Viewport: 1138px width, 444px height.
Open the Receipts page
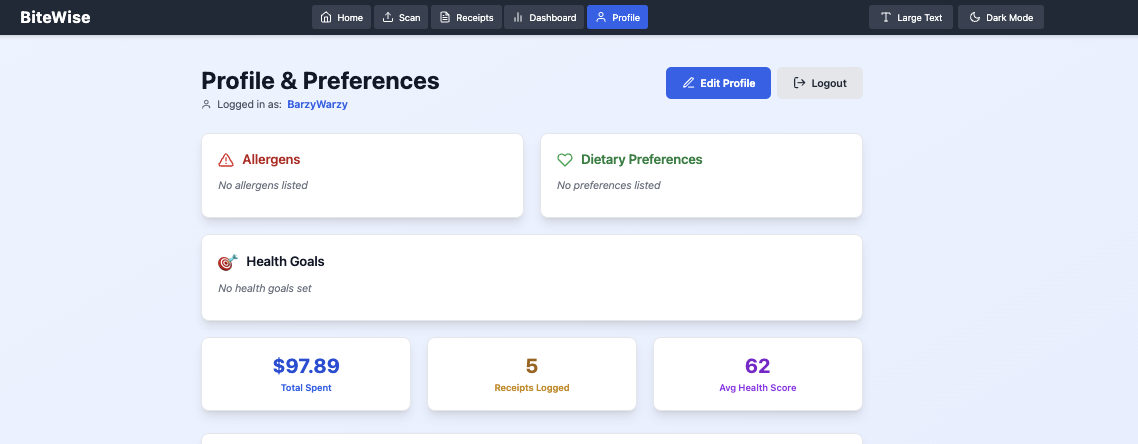[x=467, y=17]
